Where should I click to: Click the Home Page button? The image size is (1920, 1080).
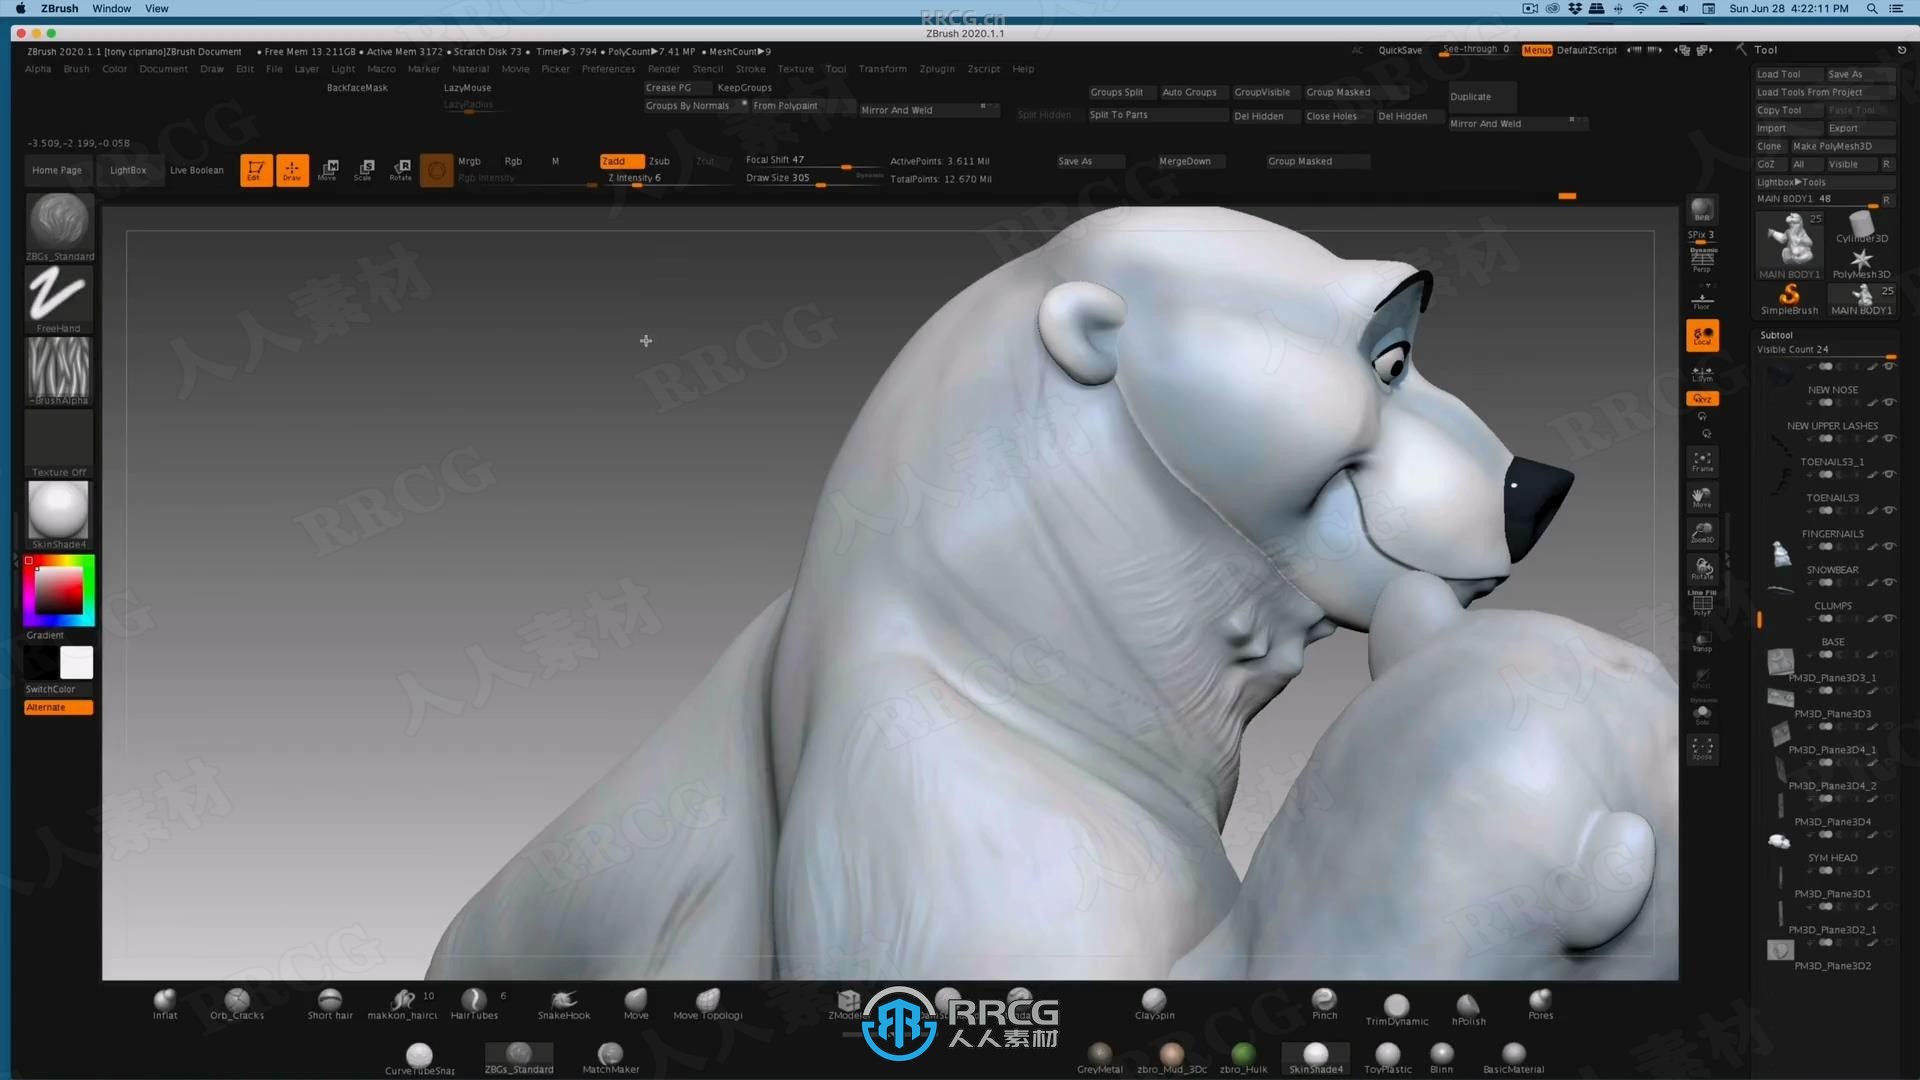point(57,170)
